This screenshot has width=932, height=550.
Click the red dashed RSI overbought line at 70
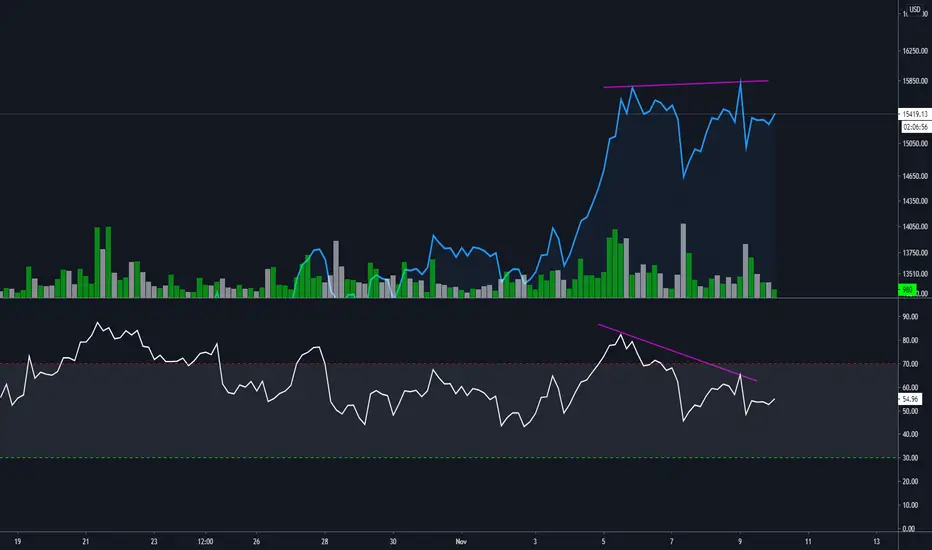tap(449, 363)
